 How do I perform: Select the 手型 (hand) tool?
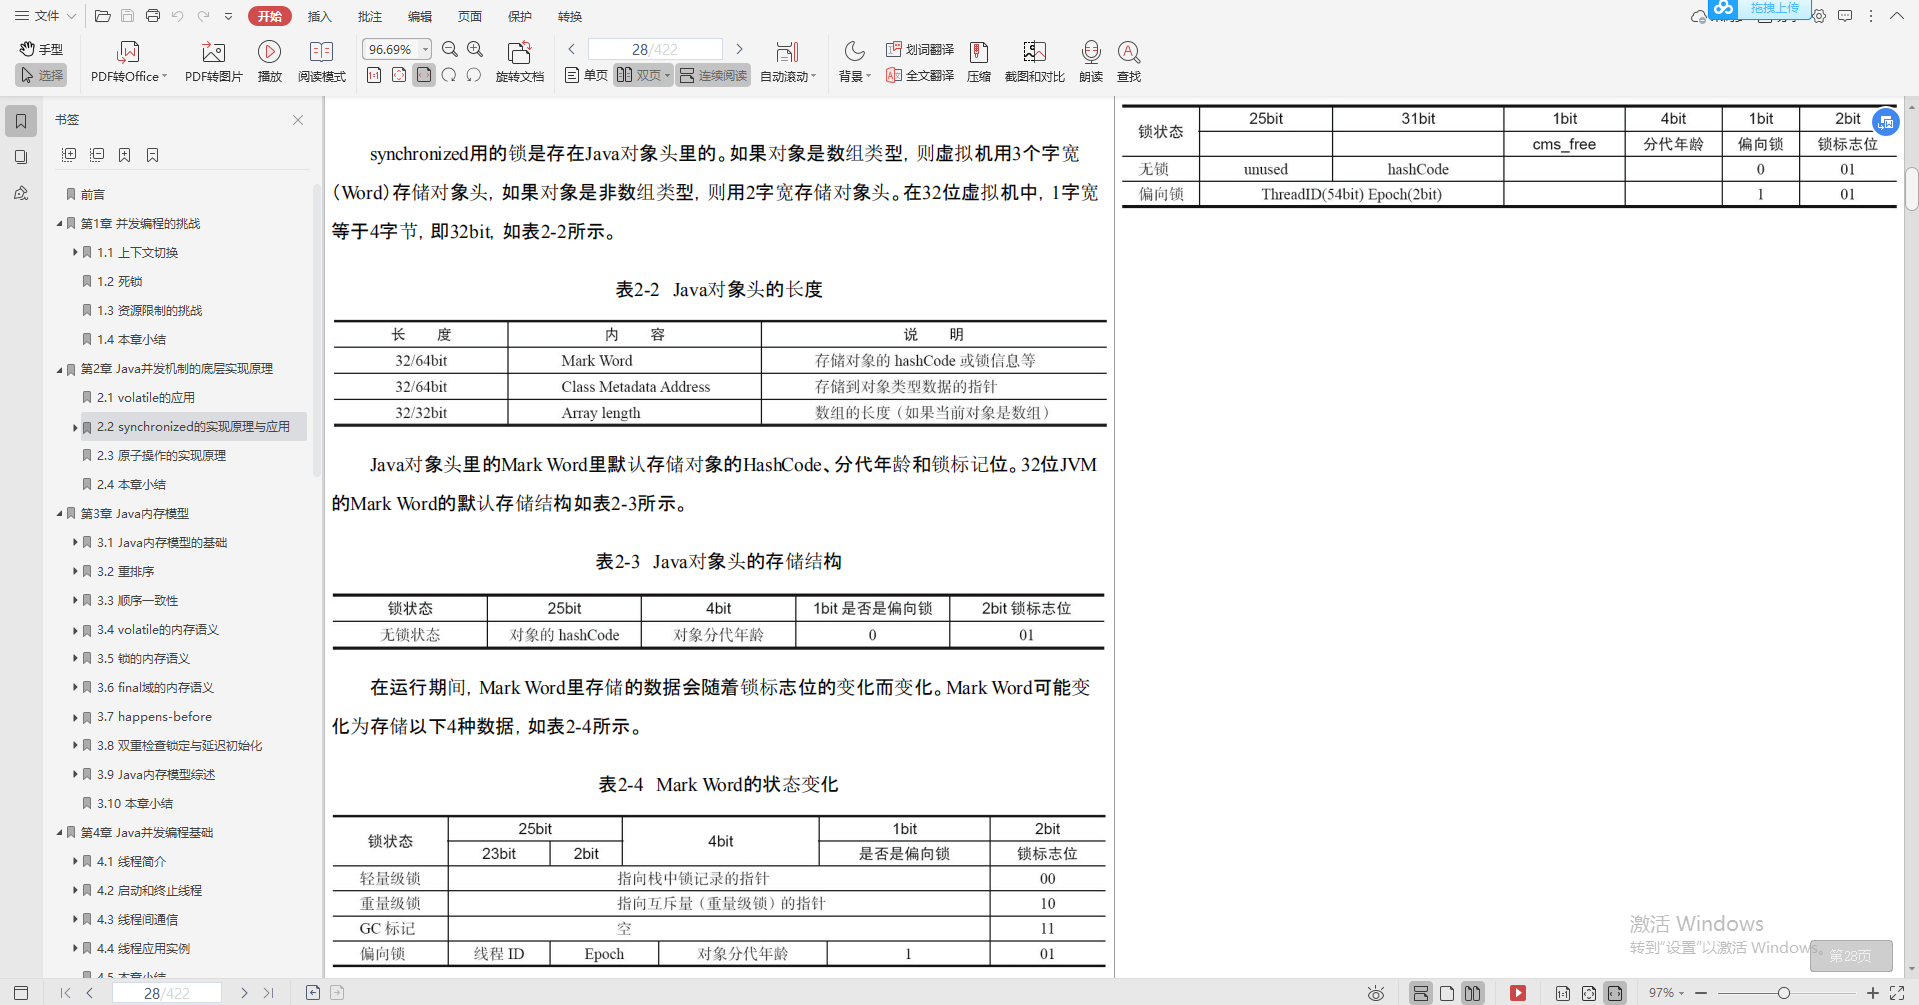point(41,48)
